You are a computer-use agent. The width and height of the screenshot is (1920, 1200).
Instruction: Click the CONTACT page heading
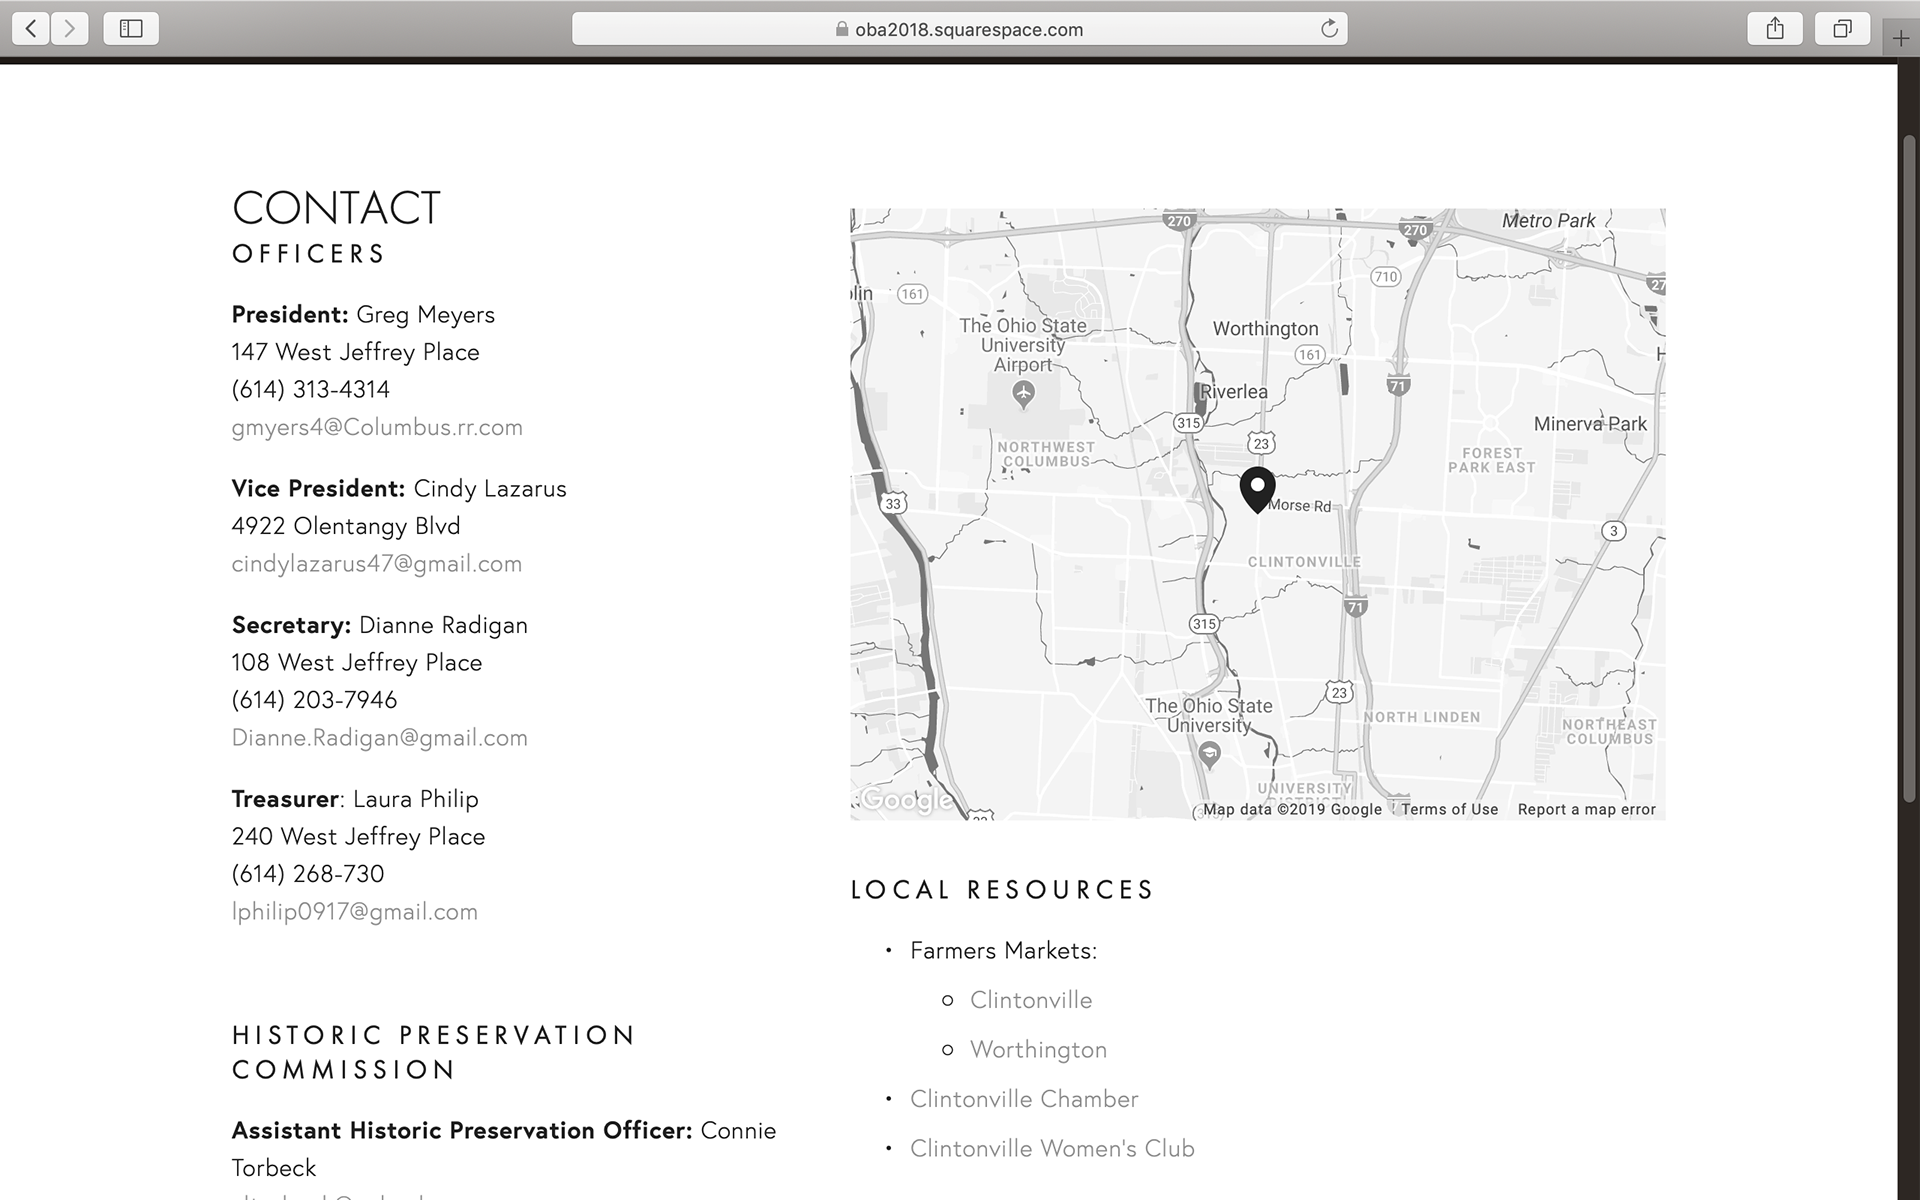click(336, 208)
